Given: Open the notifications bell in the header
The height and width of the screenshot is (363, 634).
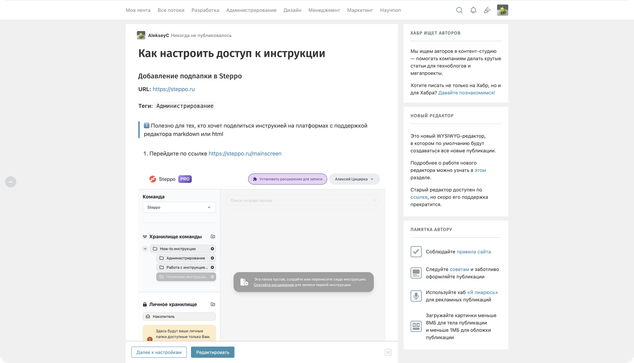Looking at the screenshot, I should pos(473,10).
